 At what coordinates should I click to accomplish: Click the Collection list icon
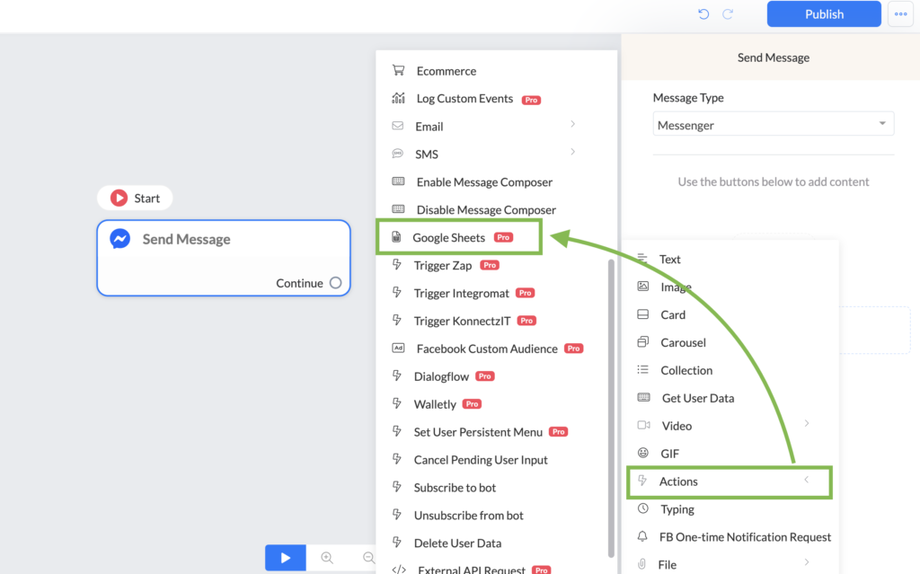(x=643, y=369)
